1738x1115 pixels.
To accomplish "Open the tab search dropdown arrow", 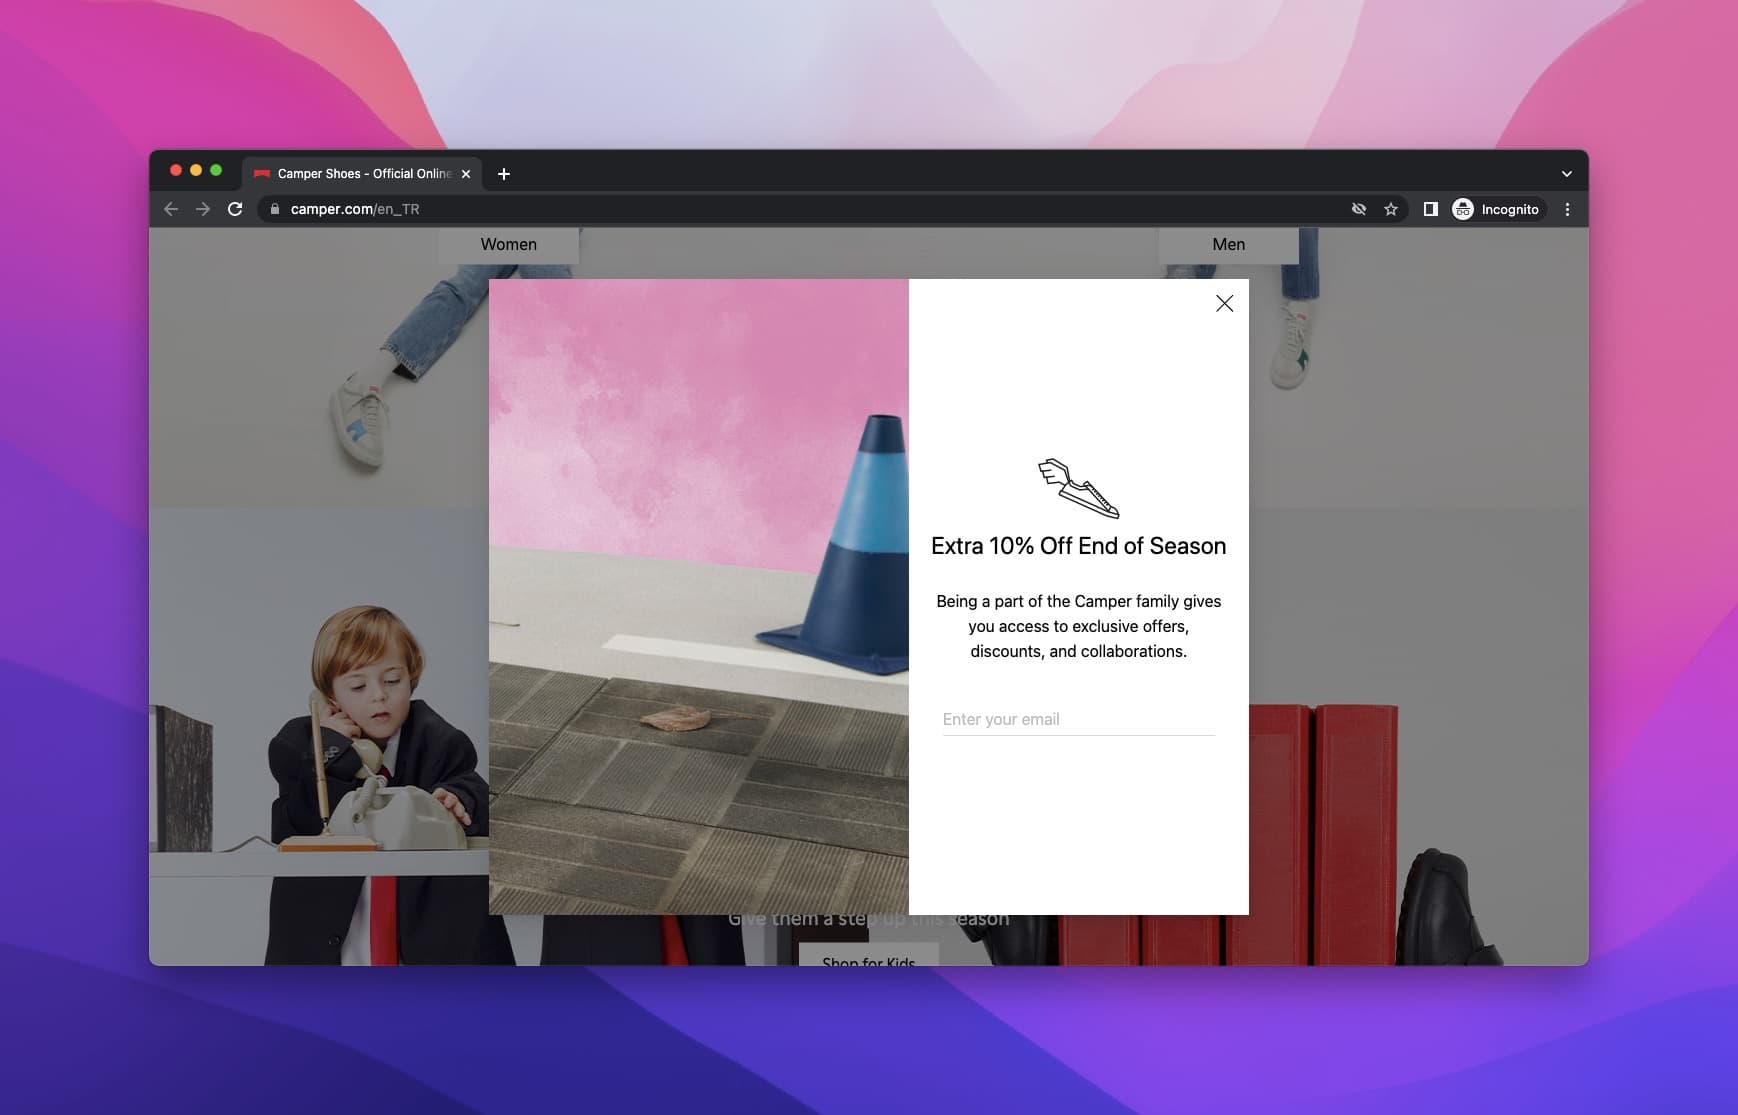I will [x=1566, y=174].
